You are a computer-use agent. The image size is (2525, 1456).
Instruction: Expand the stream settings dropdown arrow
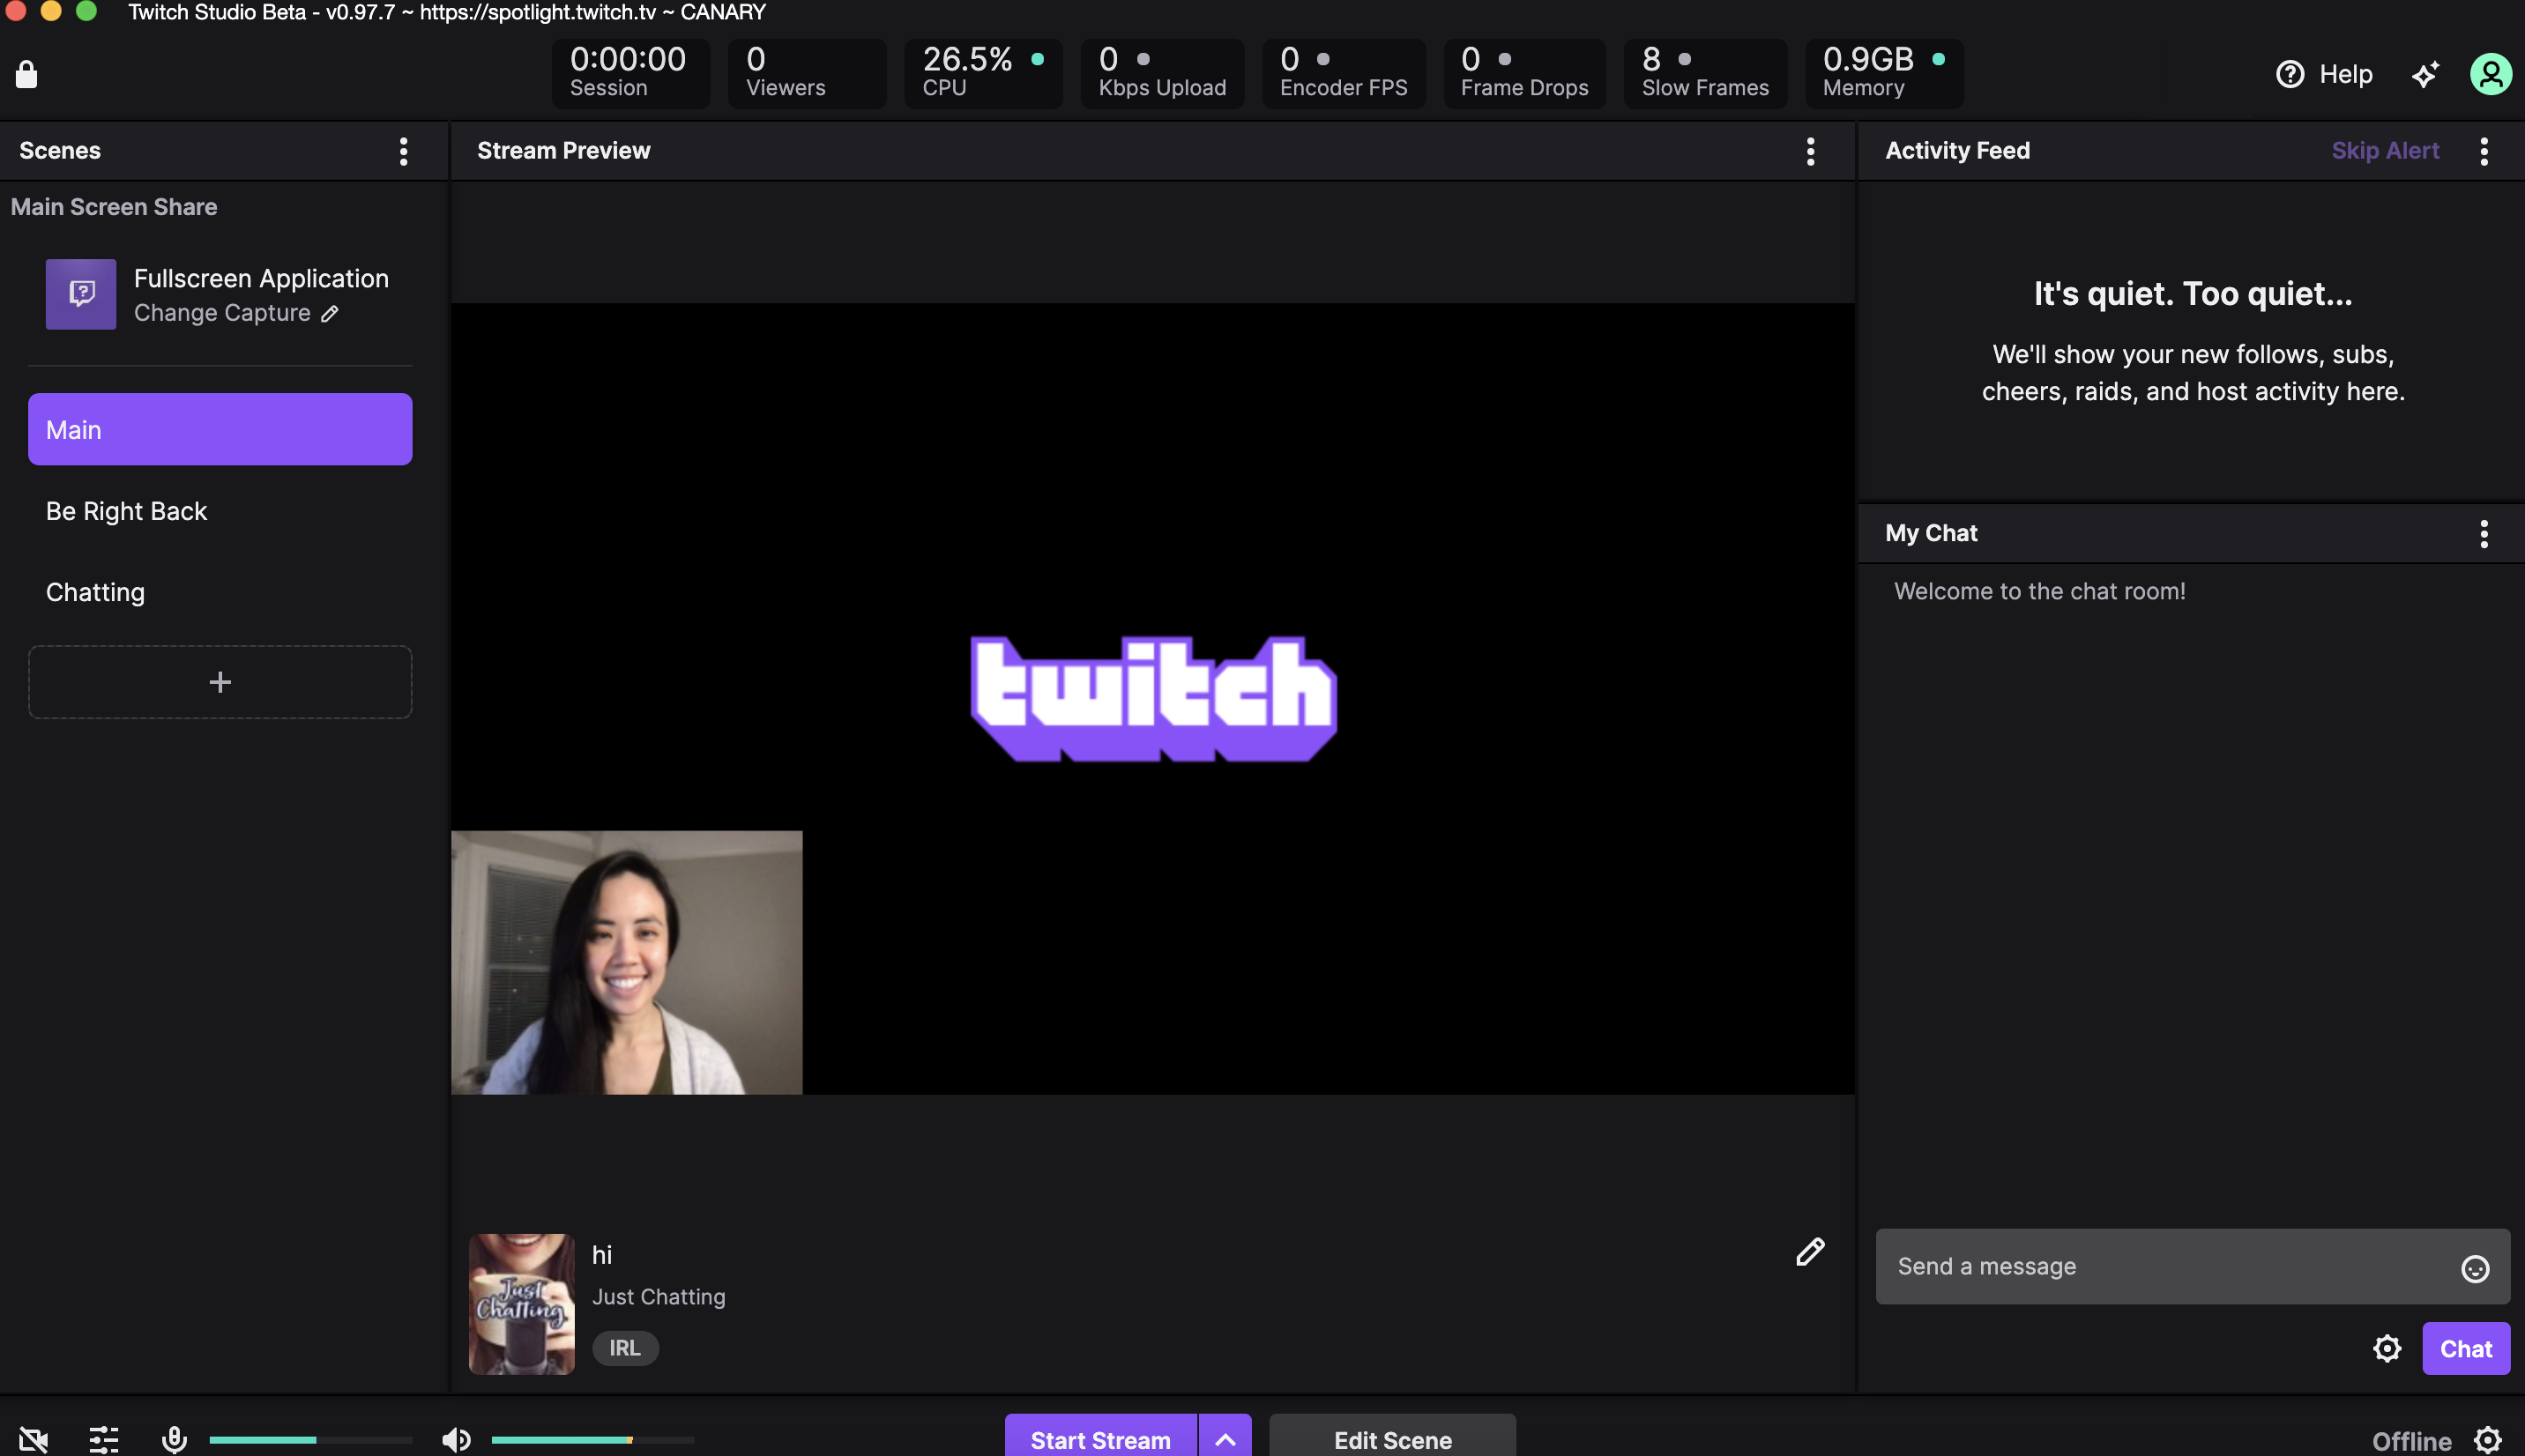pos(1225,1438)
